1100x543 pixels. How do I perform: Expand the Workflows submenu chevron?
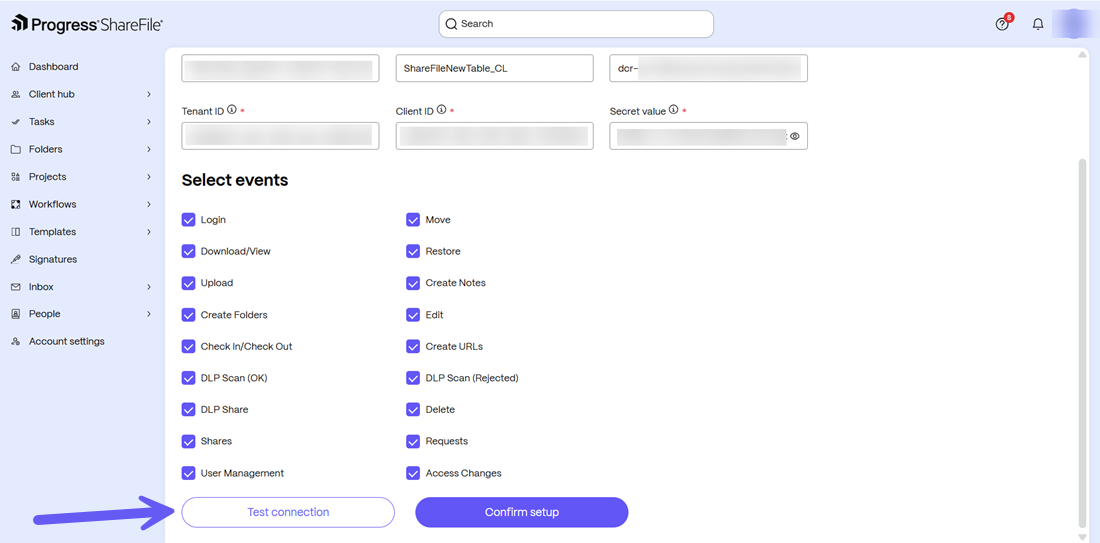[149, 204]
